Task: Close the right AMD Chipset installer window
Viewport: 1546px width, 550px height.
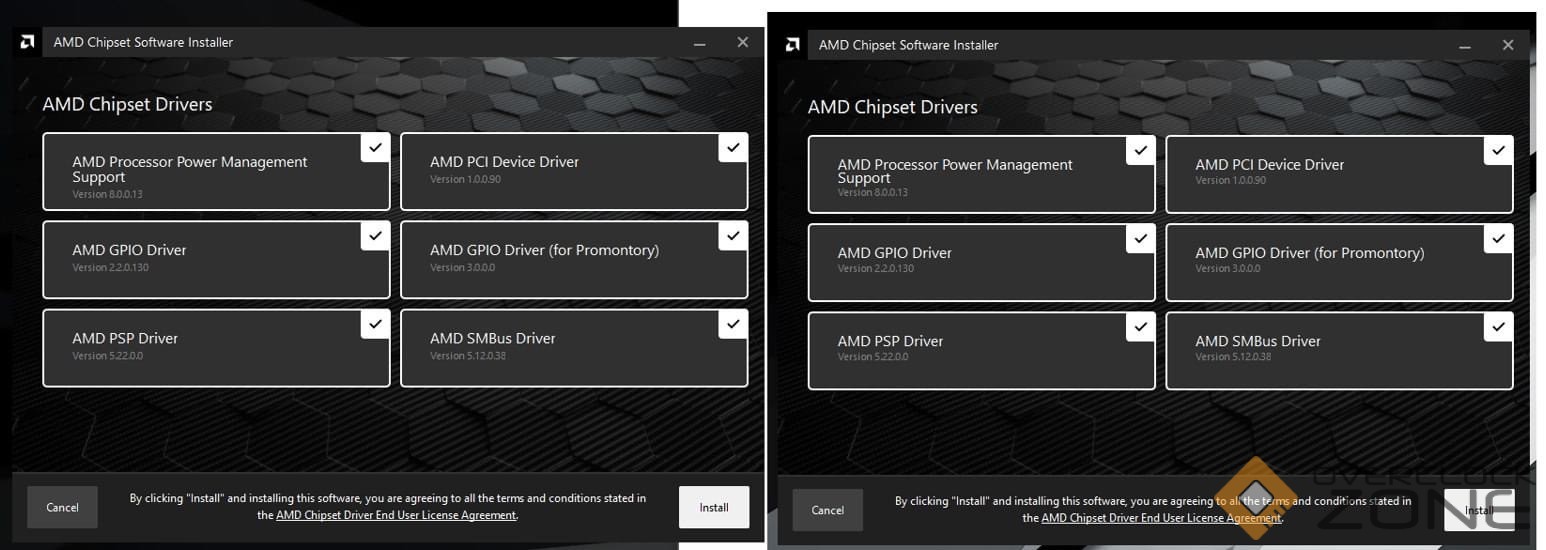Action: click(1507, 45)
